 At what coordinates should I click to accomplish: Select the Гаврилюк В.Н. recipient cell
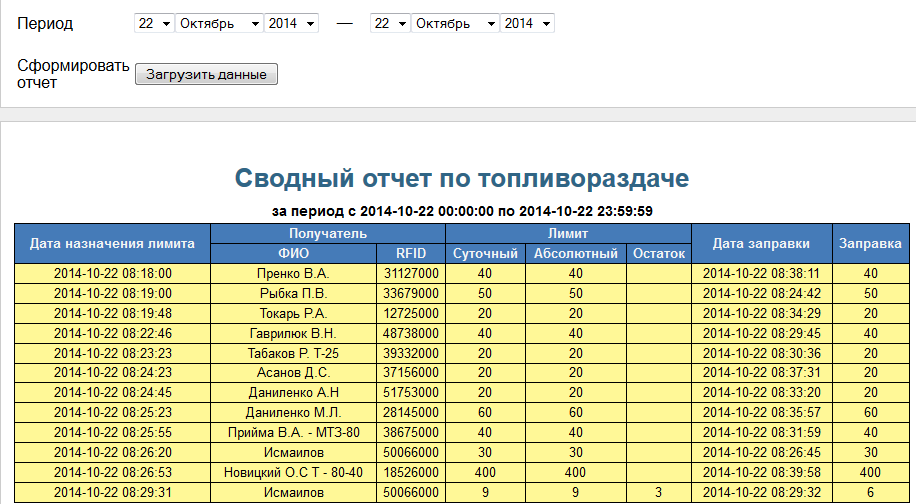(293, 333)
